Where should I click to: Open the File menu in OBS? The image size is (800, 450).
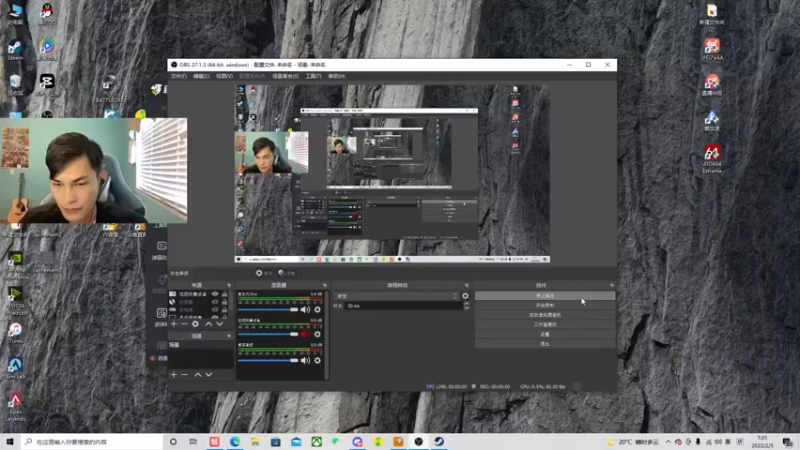pyautogui.click(x=178, y=76)
